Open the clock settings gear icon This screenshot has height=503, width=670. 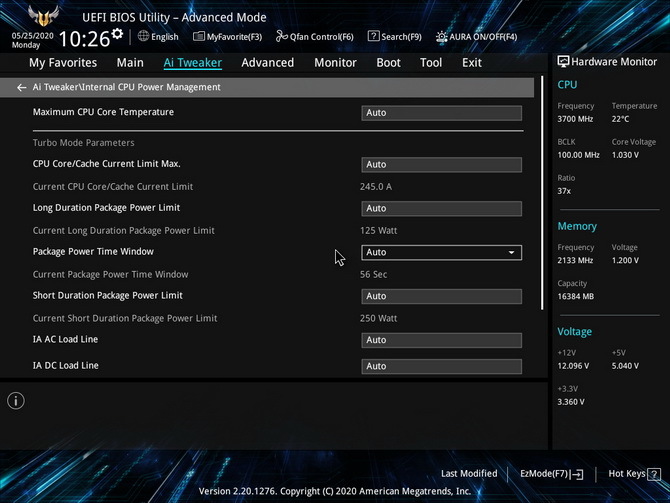117,34
